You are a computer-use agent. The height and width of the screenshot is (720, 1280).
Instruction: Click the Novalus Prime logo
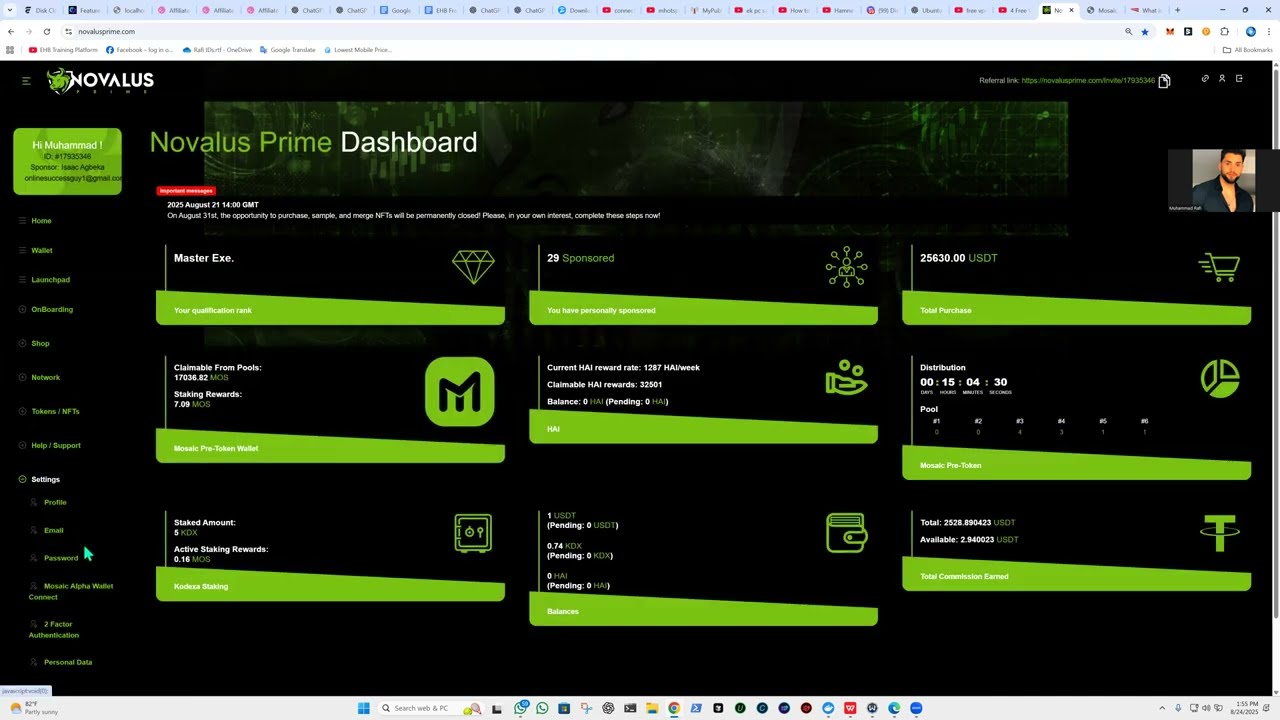tap(100, 81)
